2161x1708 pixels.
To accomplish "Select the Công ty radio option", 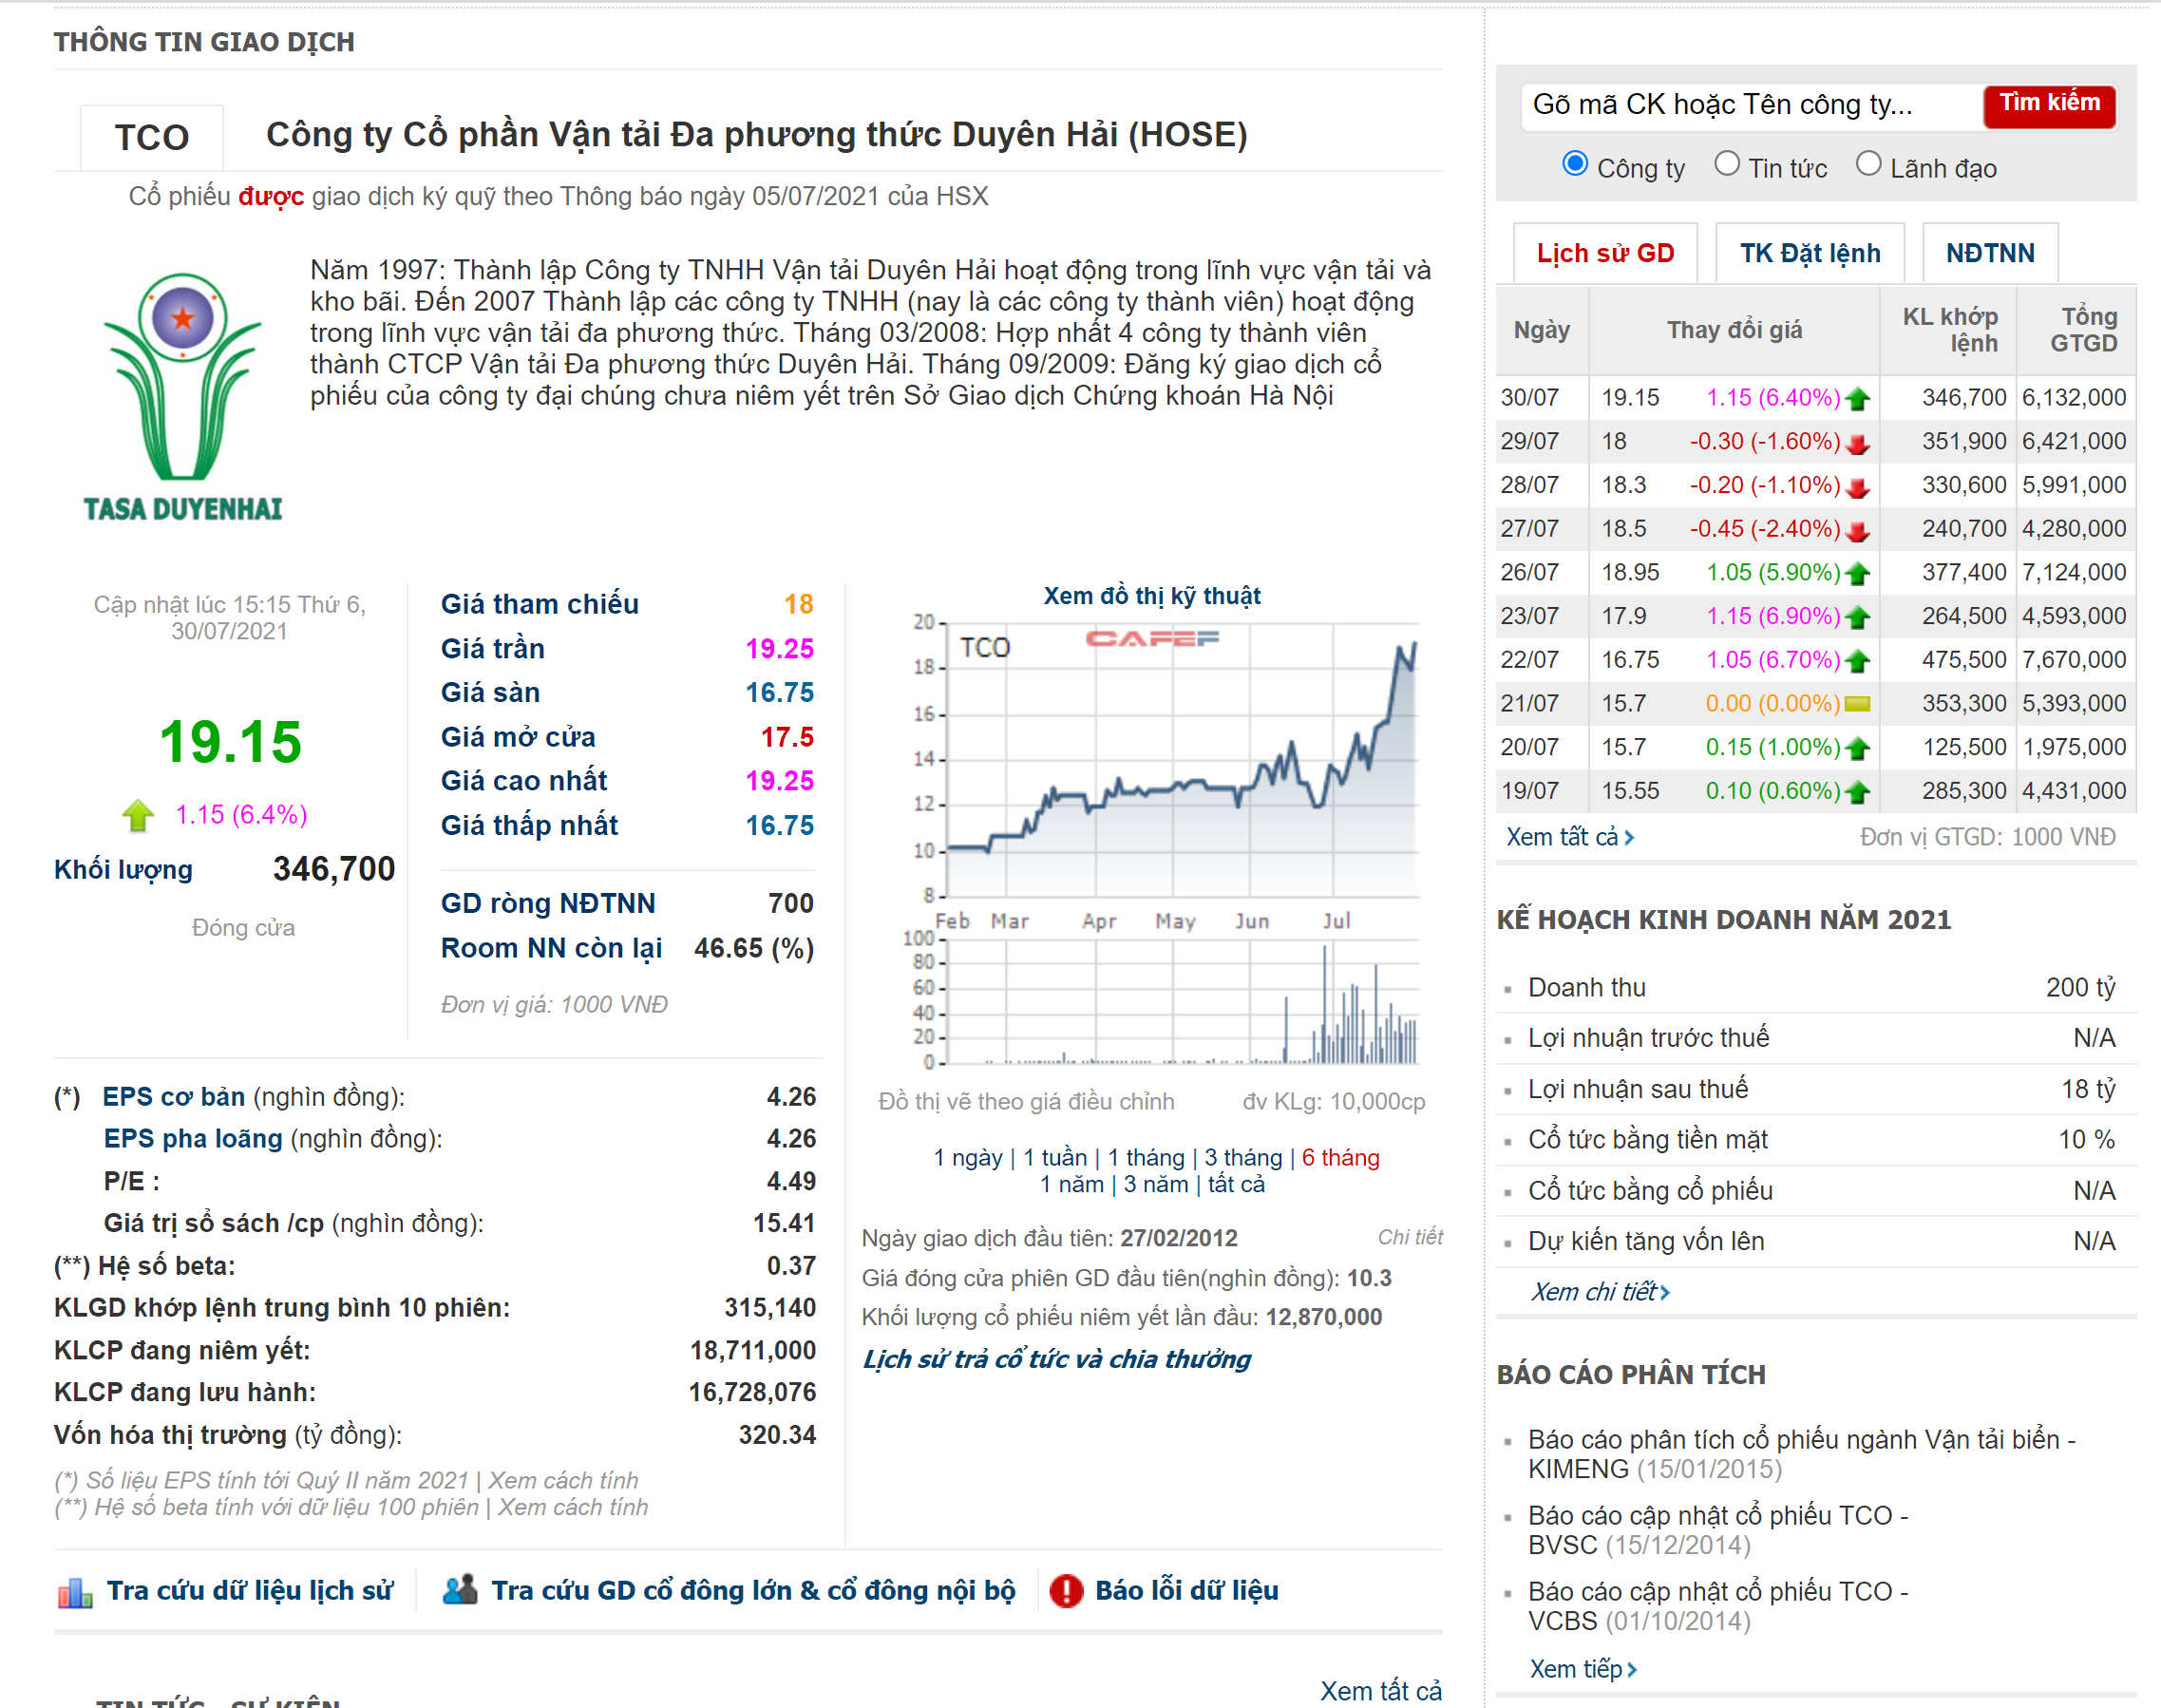I will pyautogui.click(x=1575, y=164).
